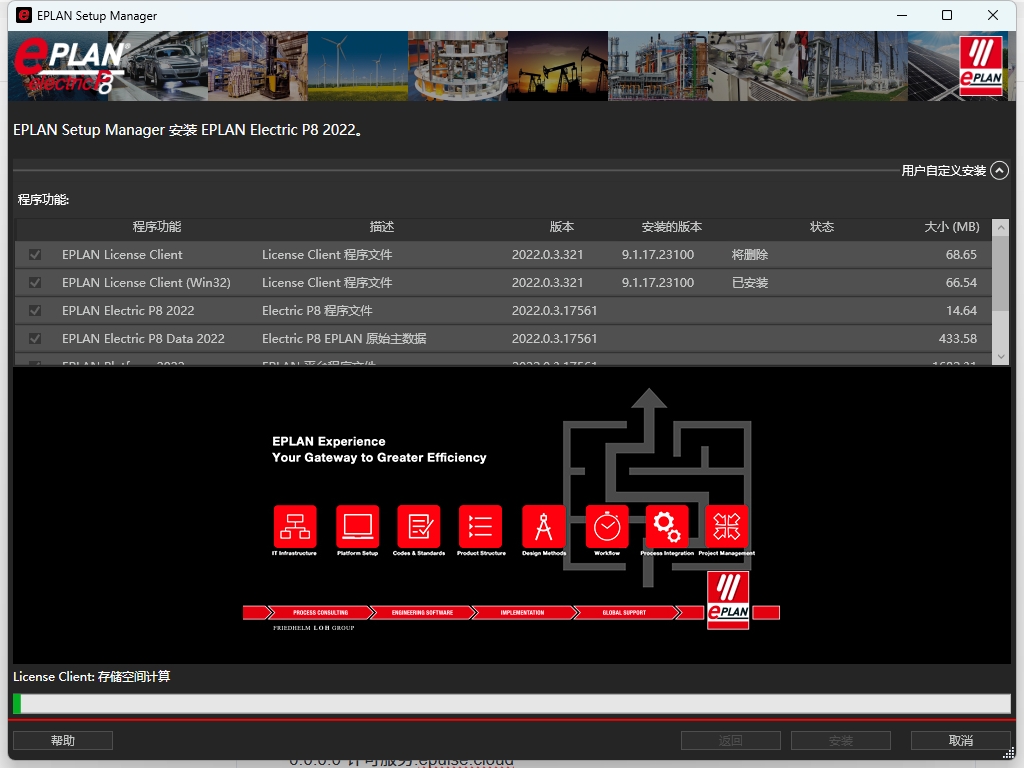1024x768 pixels.
Task: Click the 取消 cancel button
Action: pyautogui.click(x=960, y=741)
